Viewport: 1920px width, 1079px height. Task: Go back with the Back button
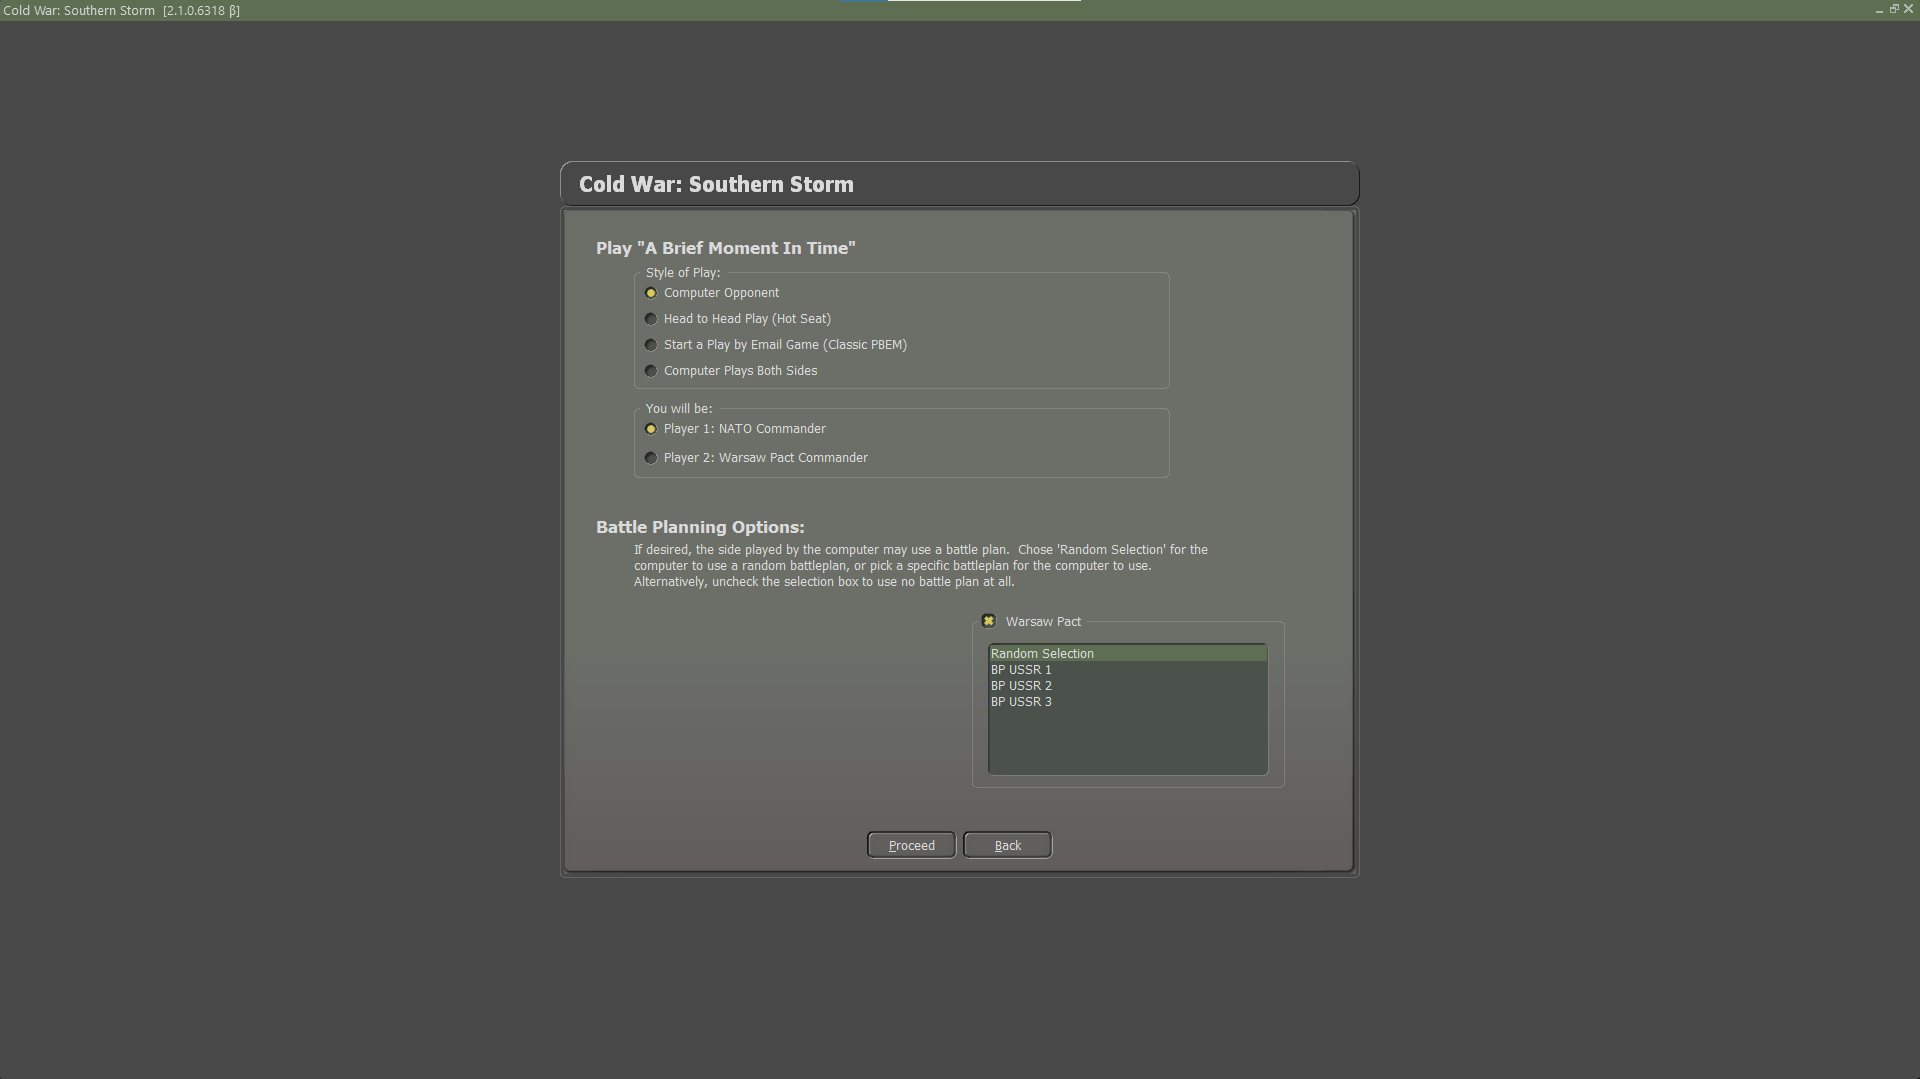point(1007,845)
